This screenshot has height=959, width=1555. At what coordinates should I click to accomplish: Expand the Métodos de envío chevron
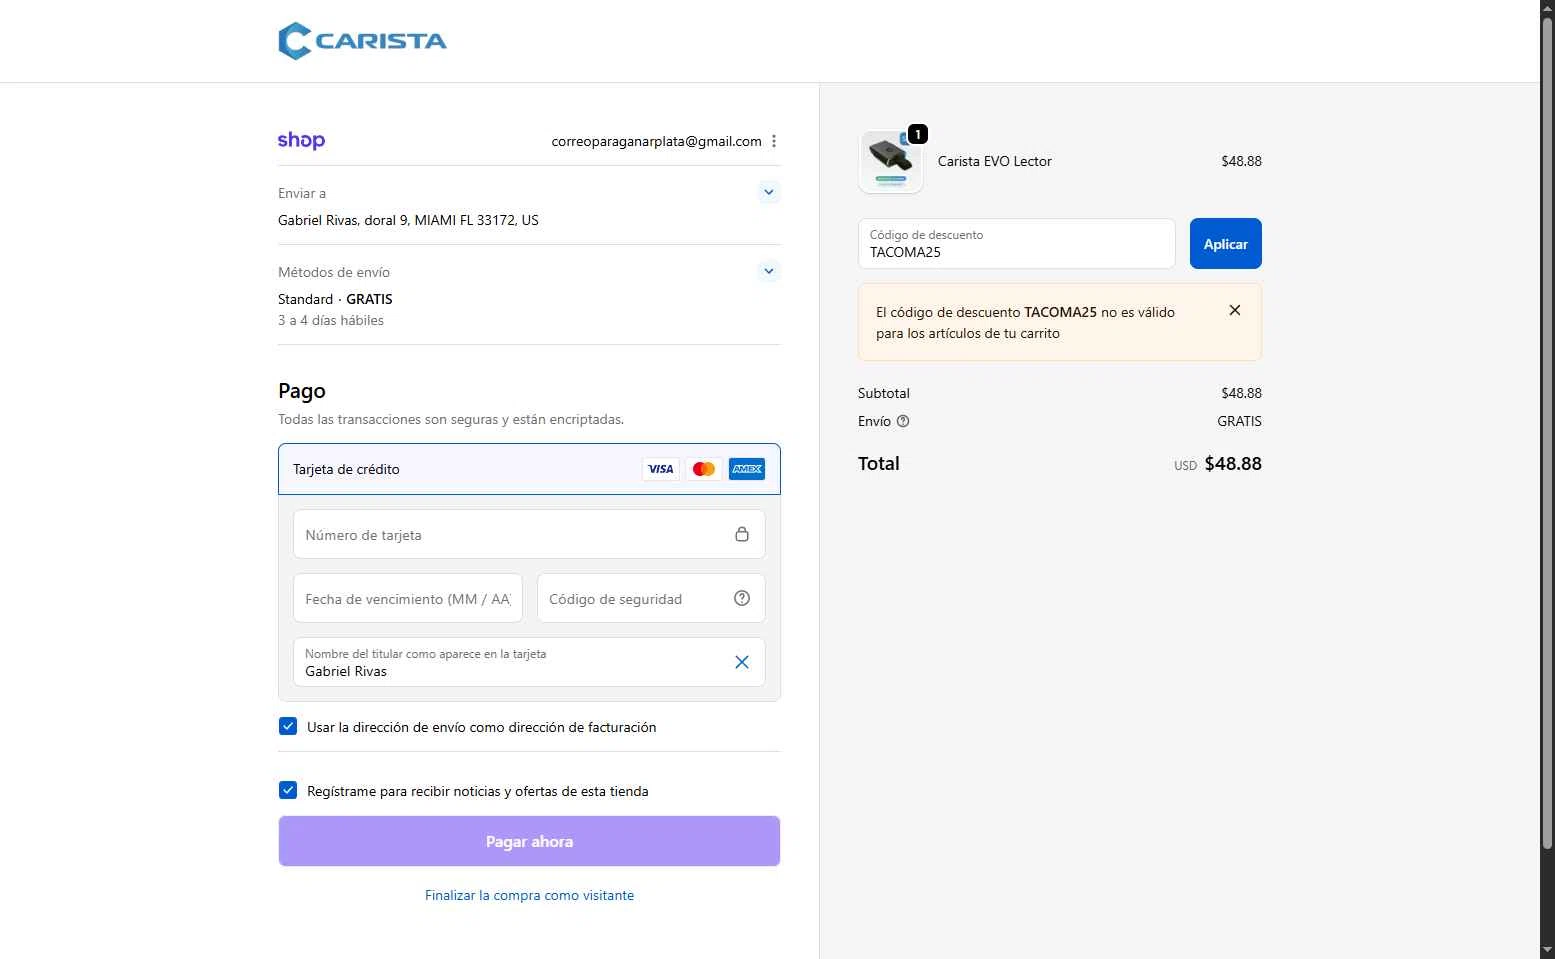[x=769, y=271]
